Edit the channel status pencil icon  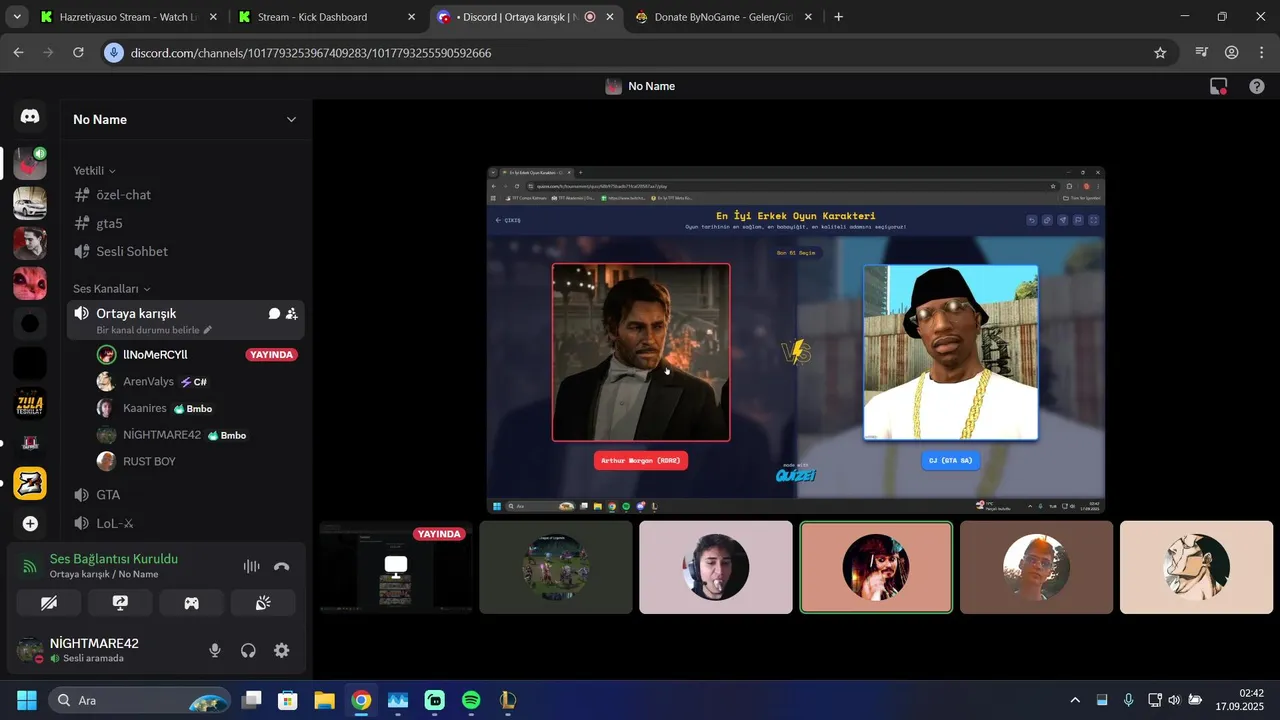pyautogui.click(x=208, y=330)
